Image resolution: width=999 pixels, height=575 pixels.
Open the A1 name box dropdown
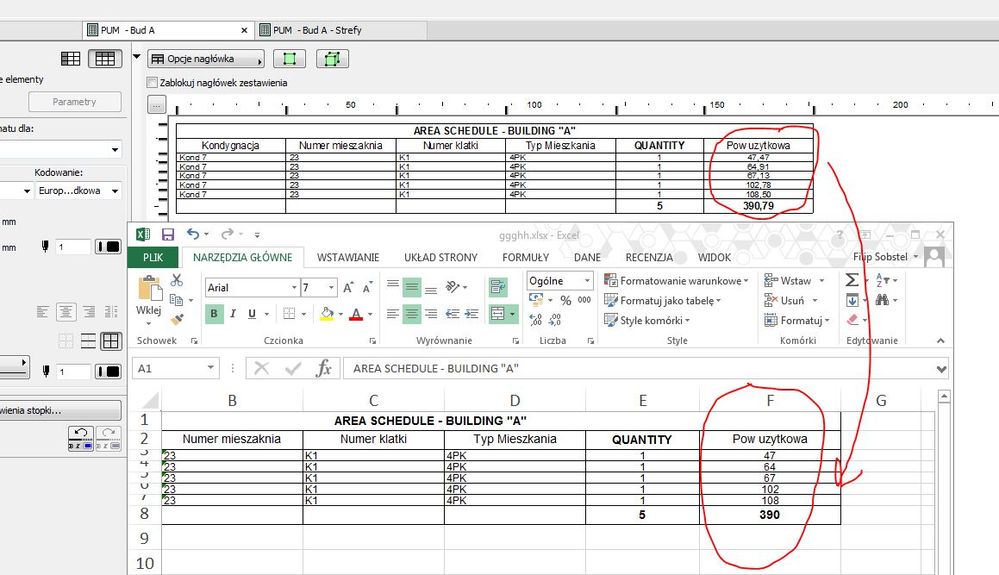click(210, 368)
